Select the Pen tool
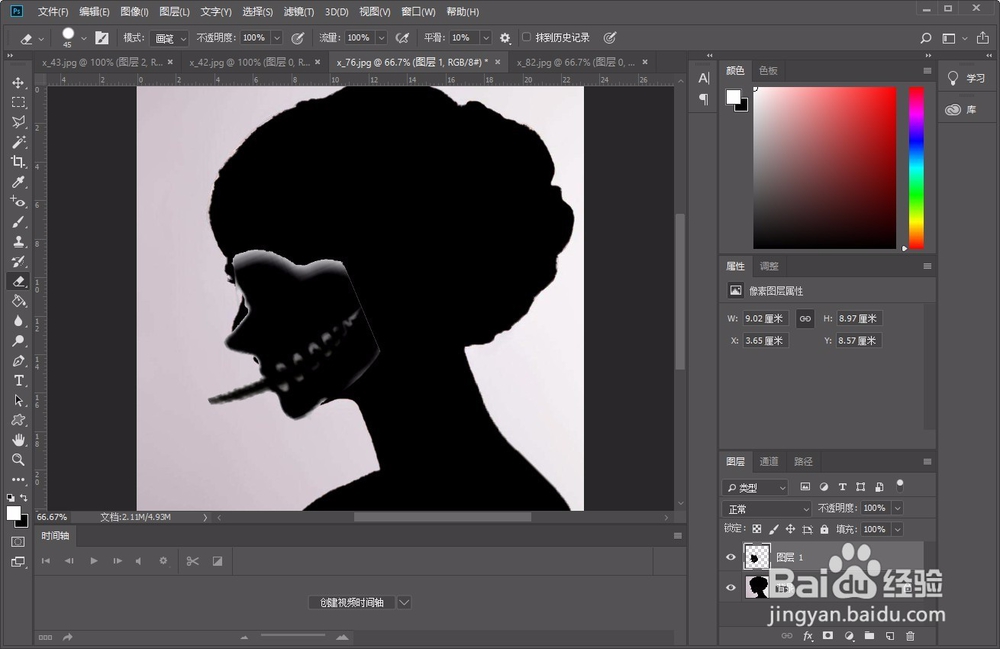The height and width of the screenshot is (649, 1000). pyautogui.click(x=18, y=361)
